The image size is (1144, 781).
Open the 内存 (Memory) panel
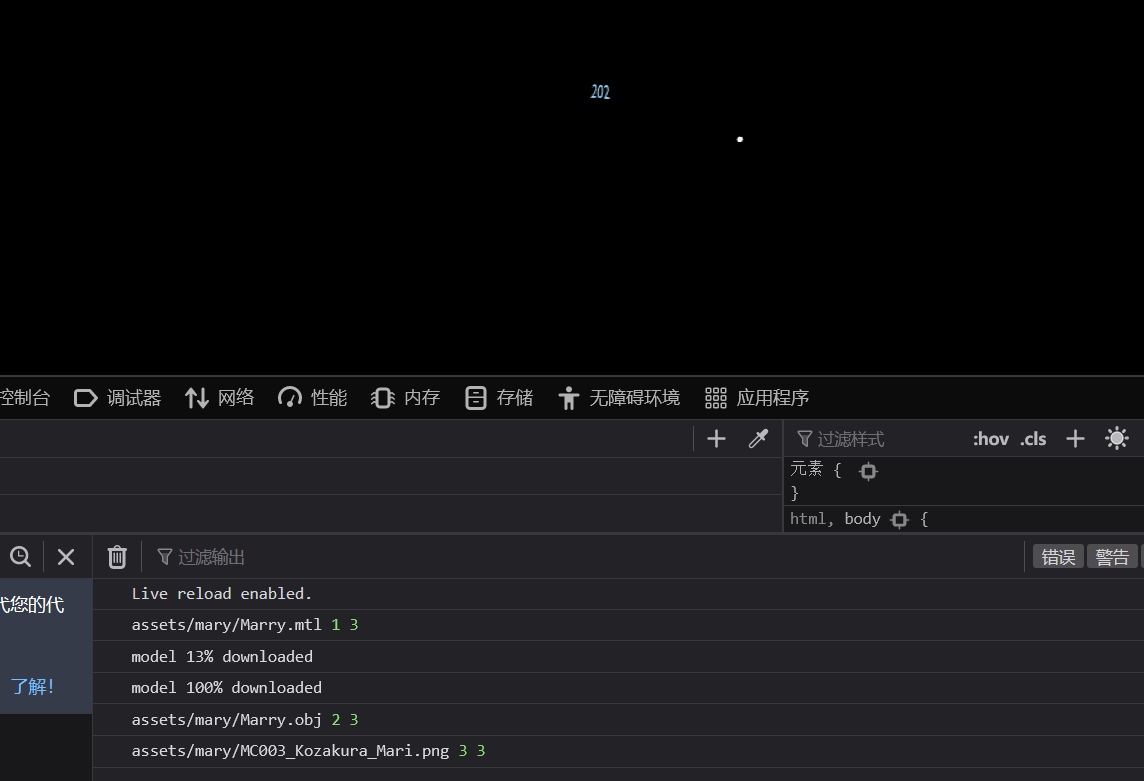405,398
